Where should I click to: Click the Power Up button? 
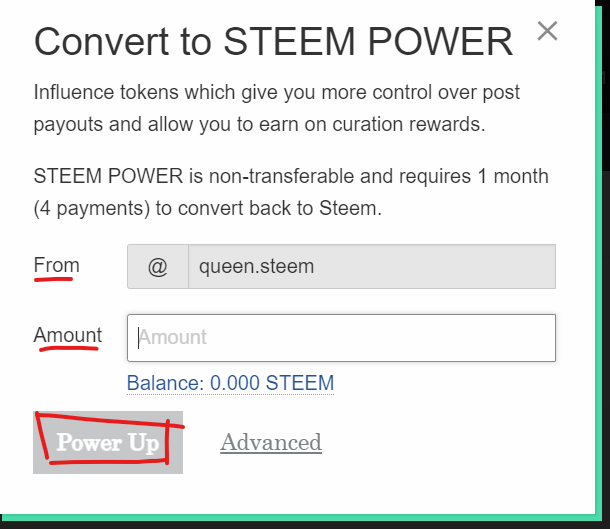click(x=108, y=442)
